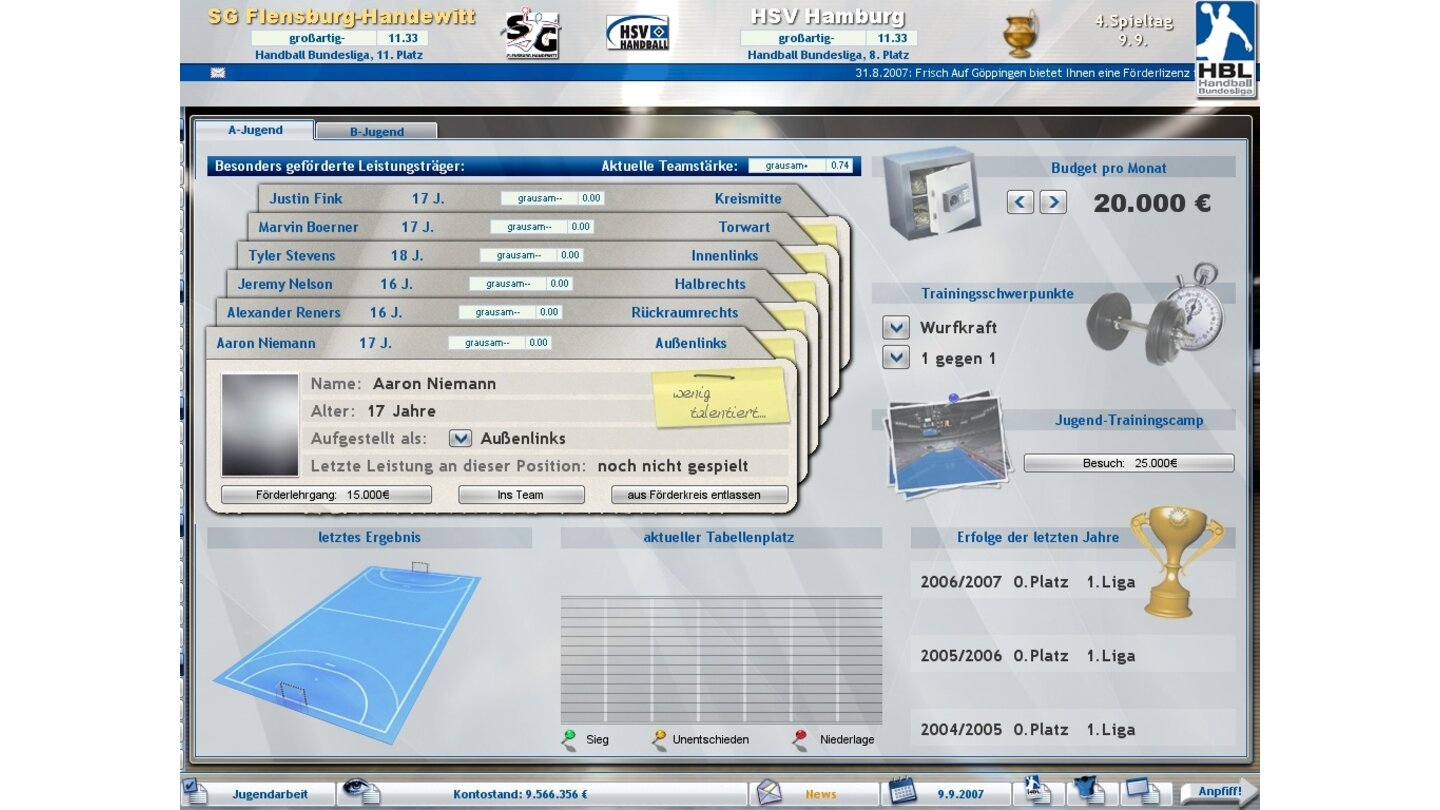Click the golden trophy in Erfolge section

pyautogui.click(x=1176, y=560)
